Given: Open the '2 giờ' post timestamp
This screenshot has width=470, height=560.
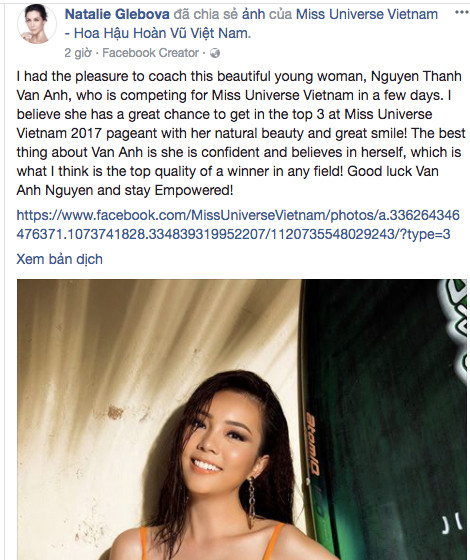Looking at the screenshot, I should 78,53.
